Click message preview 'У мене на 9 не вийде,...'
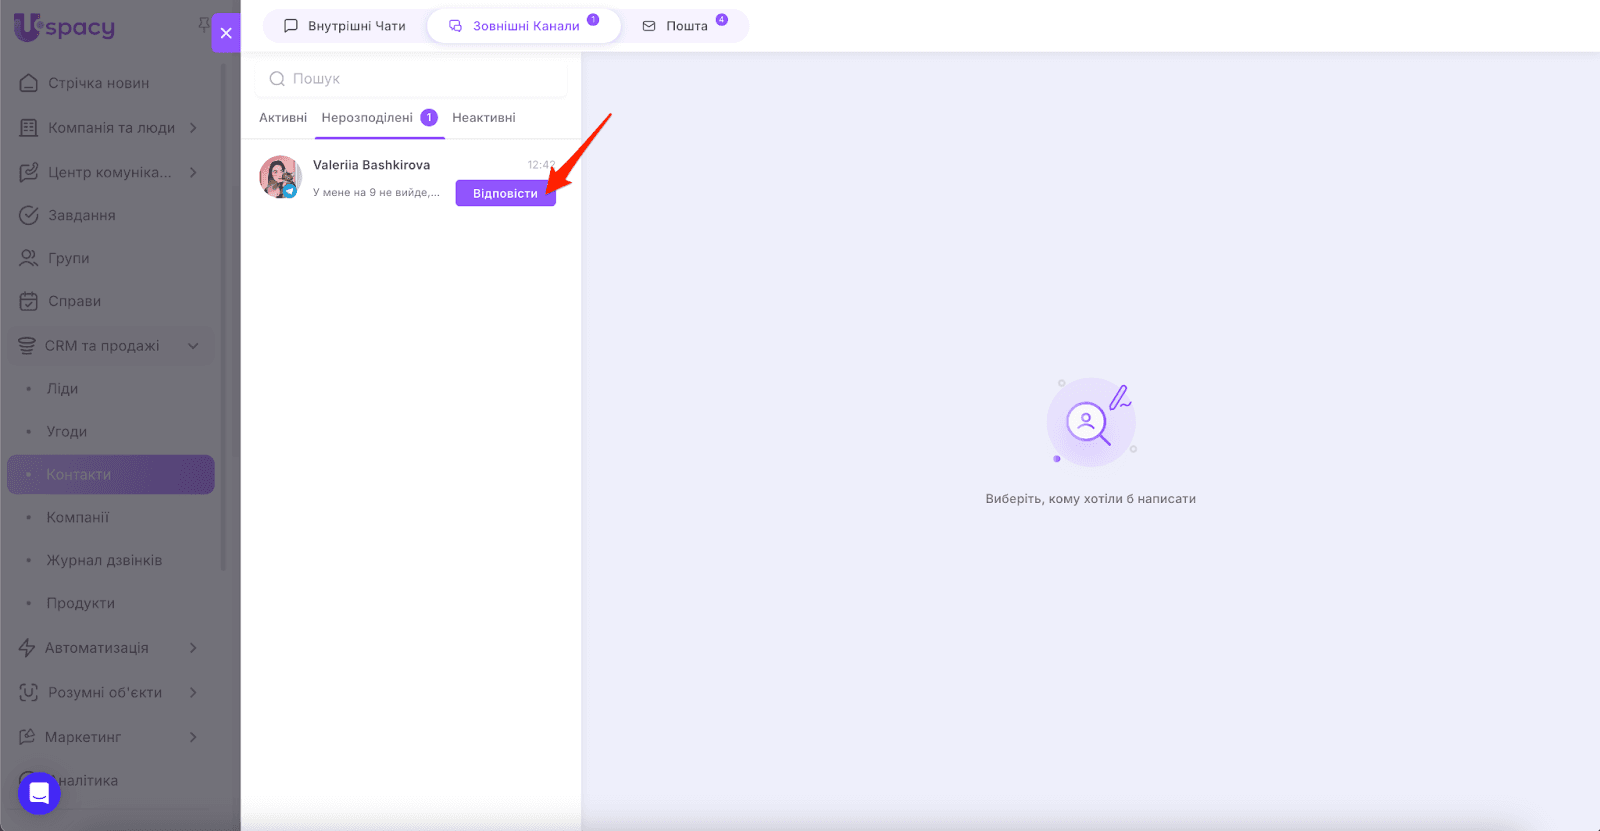1600x831 pixels. pos(376,192)
